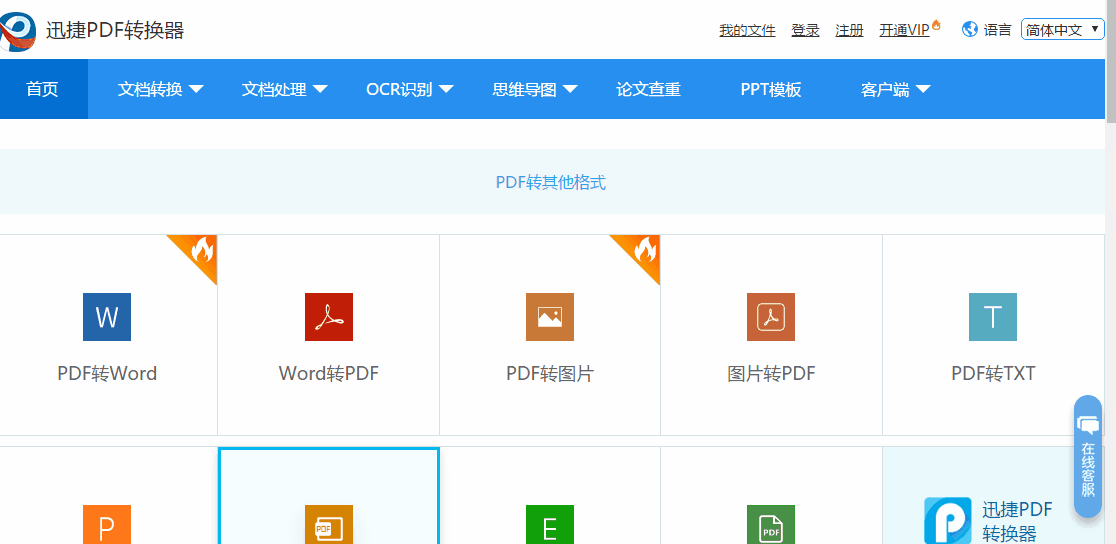Click the dark green PDF file icon
This screenshot has height=544, width=1116.
[771, 525]
